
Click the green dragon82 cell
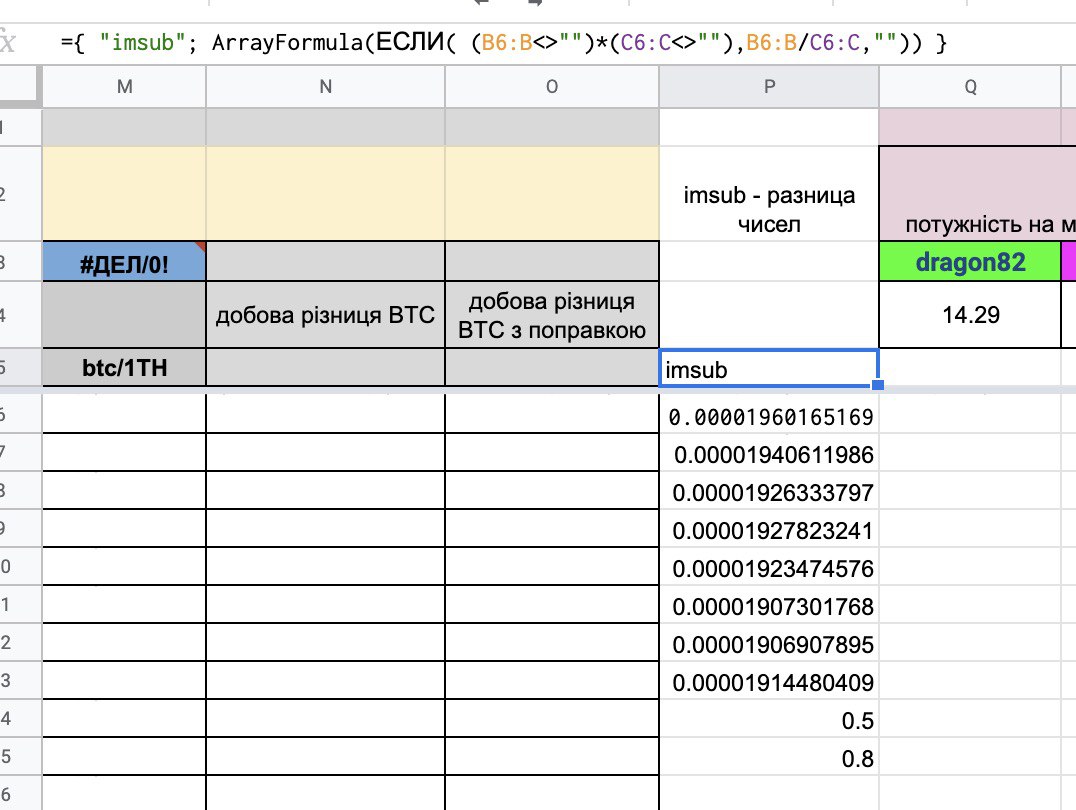[969, 262]
